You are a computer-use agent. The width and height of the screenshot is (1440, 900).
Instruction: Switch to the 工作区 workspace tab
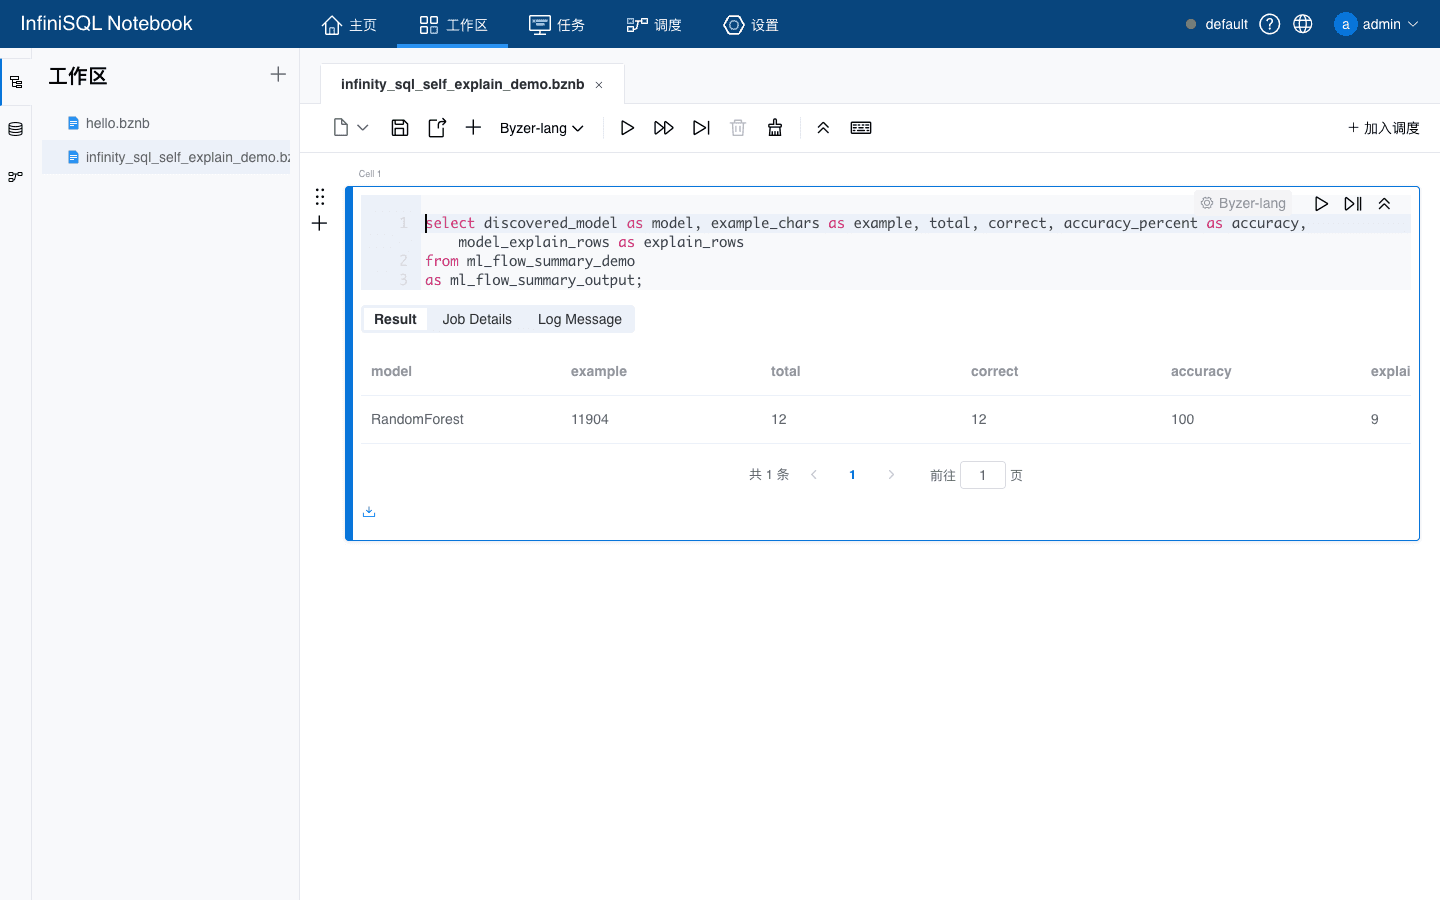click(x=453, y=25)
